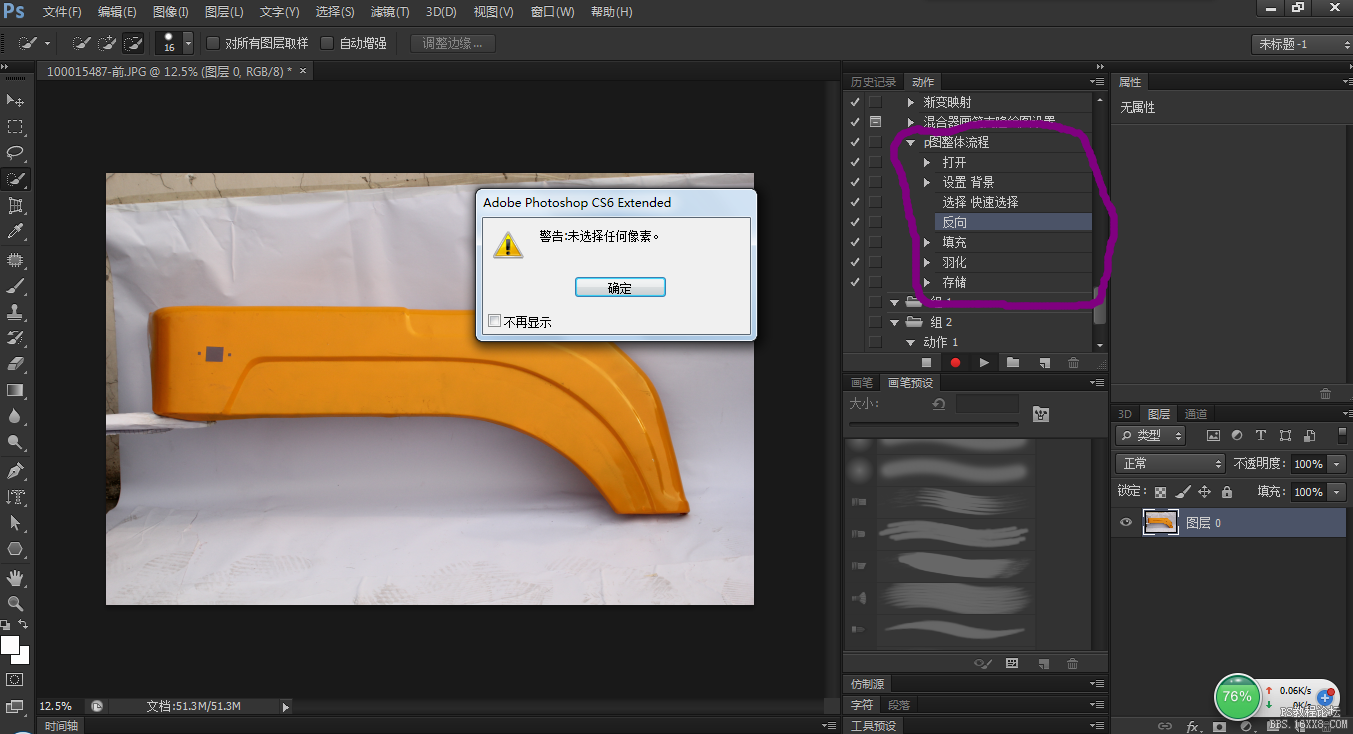Expand the 打开 action step
This screenshot has height=734, width=1353.
click(928, 162)
